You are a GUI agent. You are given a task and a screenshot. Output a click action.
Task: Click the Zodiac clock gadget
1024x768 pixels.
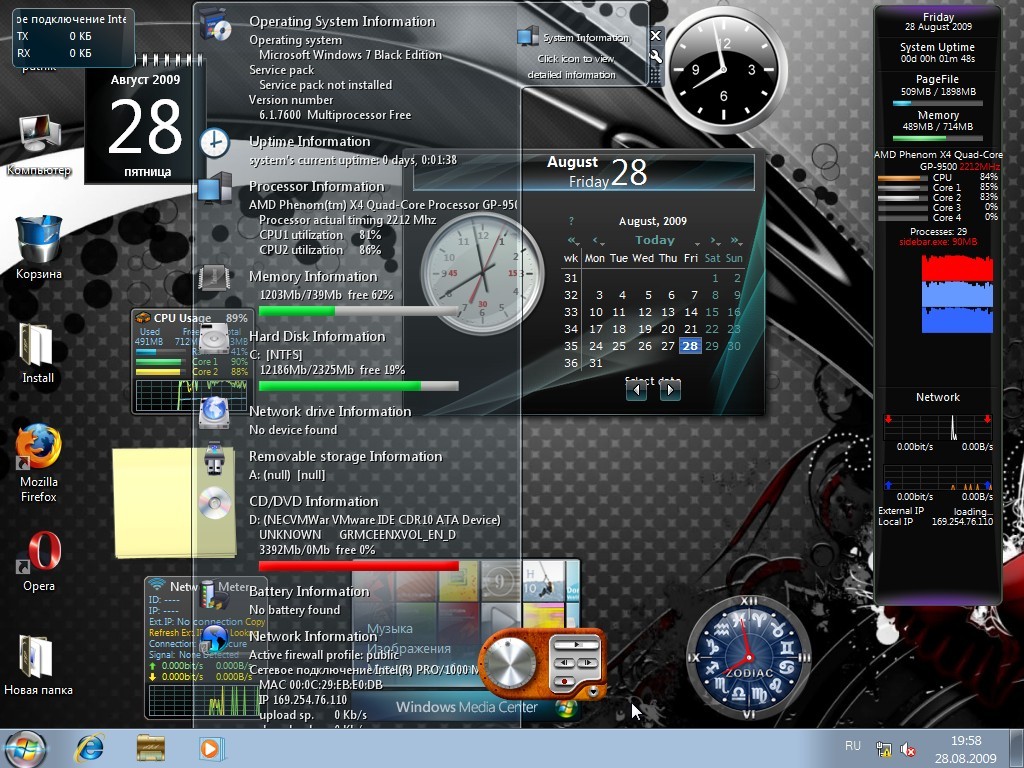[748, 658]
